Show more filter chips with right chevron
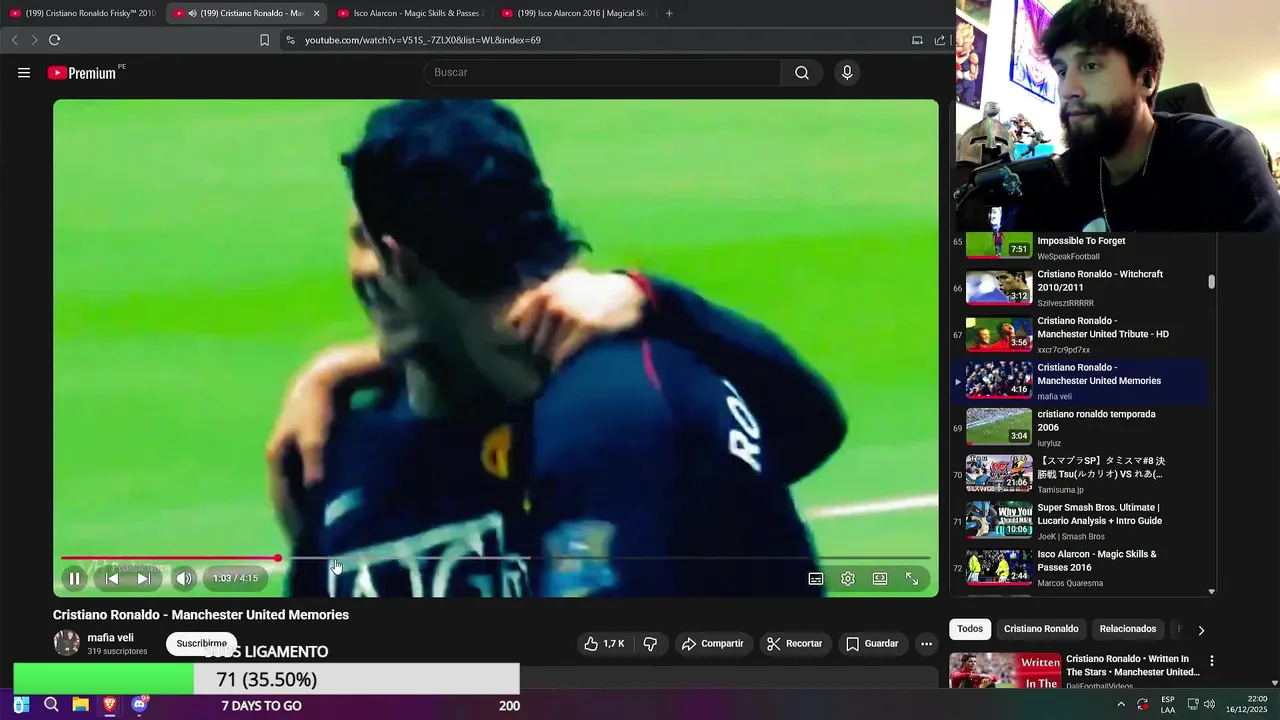This screenshot has width=1280, height=720. (1201, 630)
